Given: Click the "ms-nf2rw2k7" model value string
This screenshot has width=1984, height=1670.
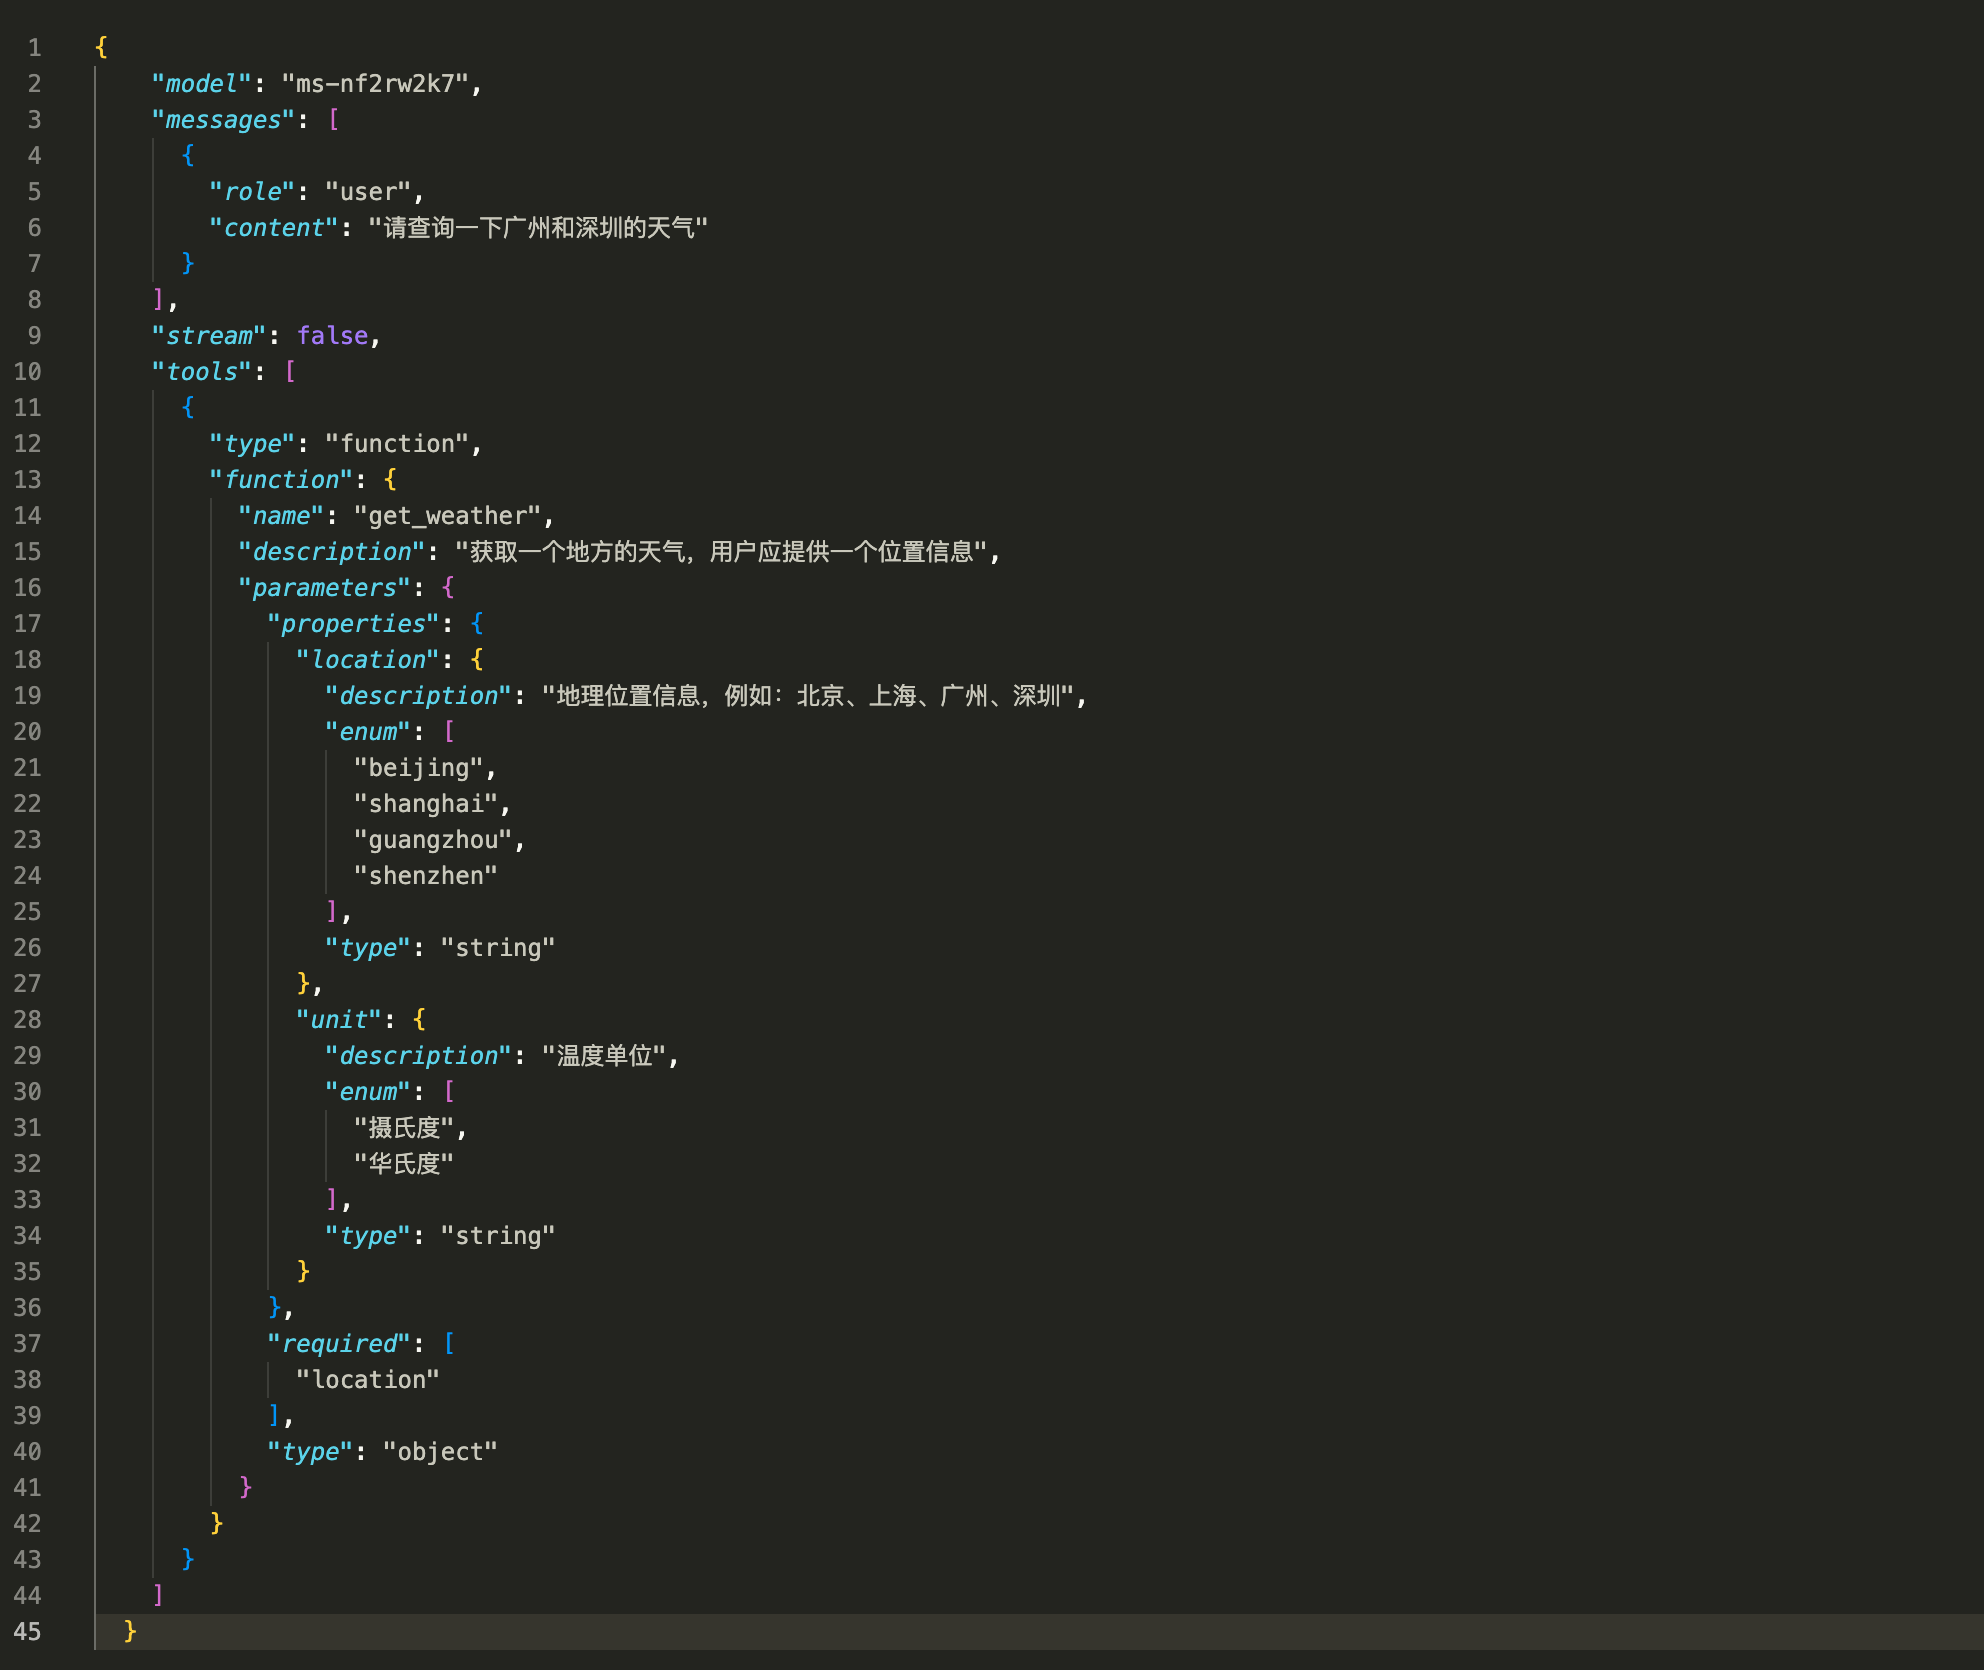Looking at the screenshot, I should (x=375, y=84).
